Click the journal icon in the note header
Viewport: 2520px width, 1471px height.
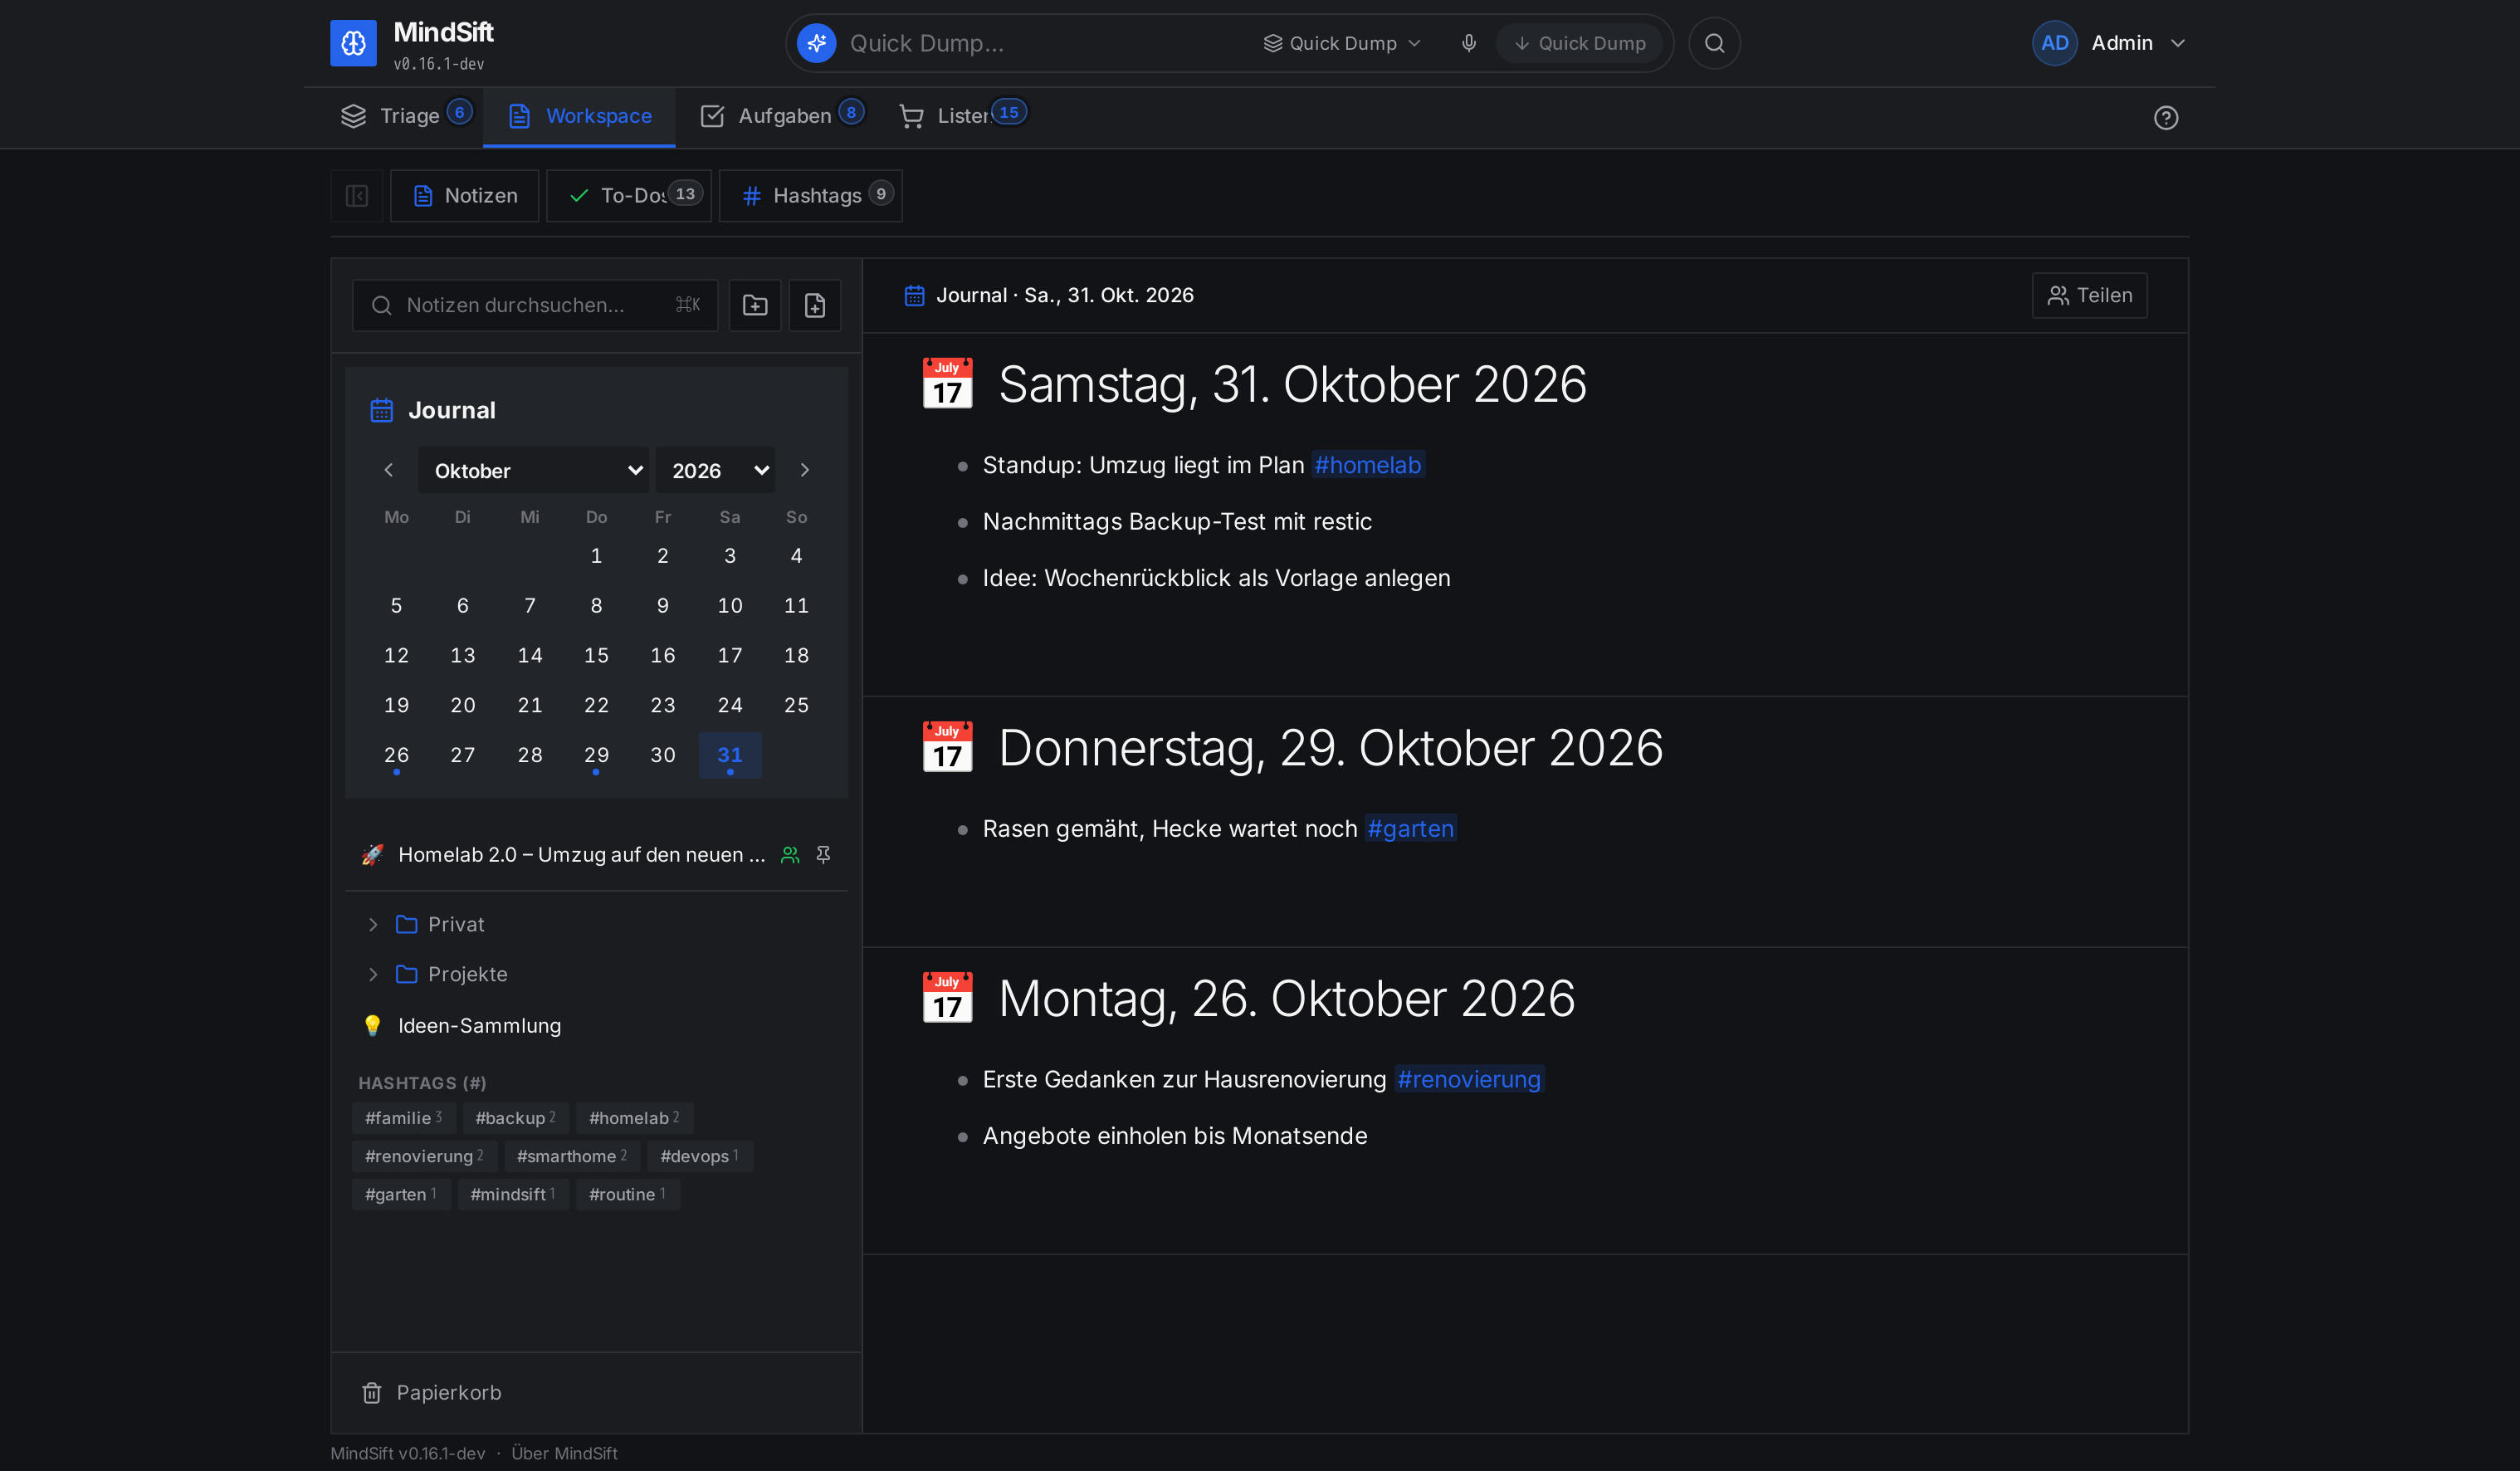point(914,296)
